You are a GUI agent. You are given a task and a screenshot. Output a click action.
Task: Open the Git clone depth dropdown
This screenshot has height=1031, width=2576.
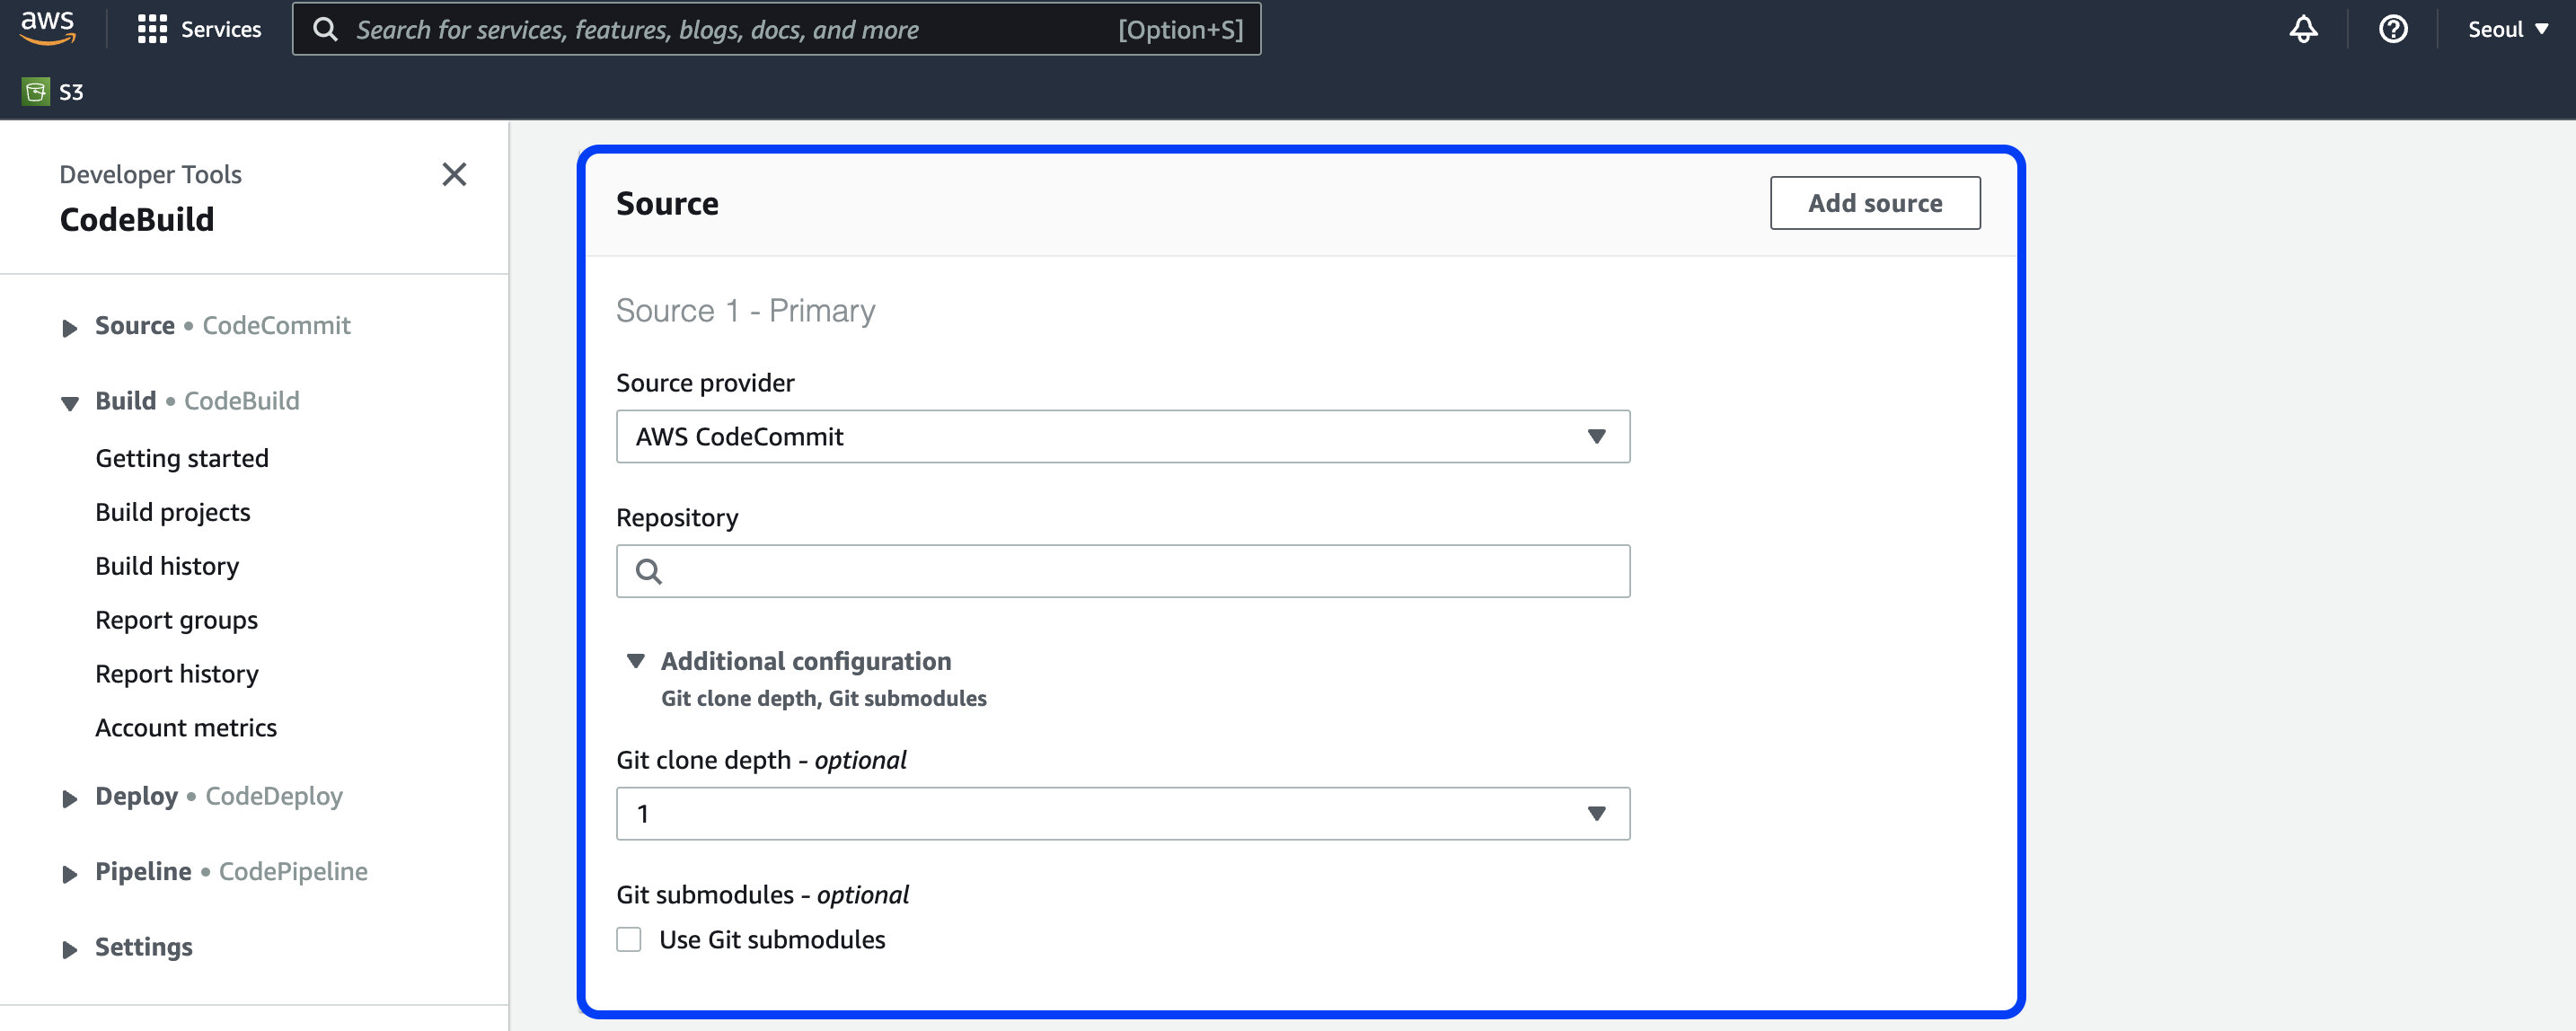tap(1122, 813)
